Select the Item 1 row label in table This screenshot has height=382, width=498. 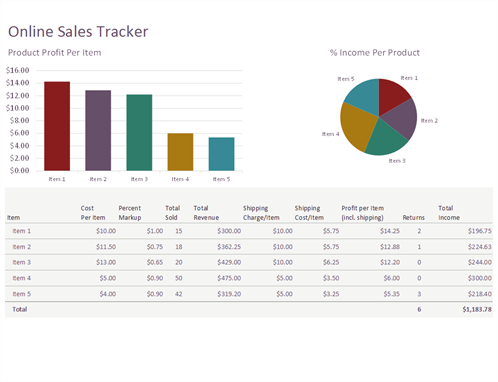(x=22, y=231)
